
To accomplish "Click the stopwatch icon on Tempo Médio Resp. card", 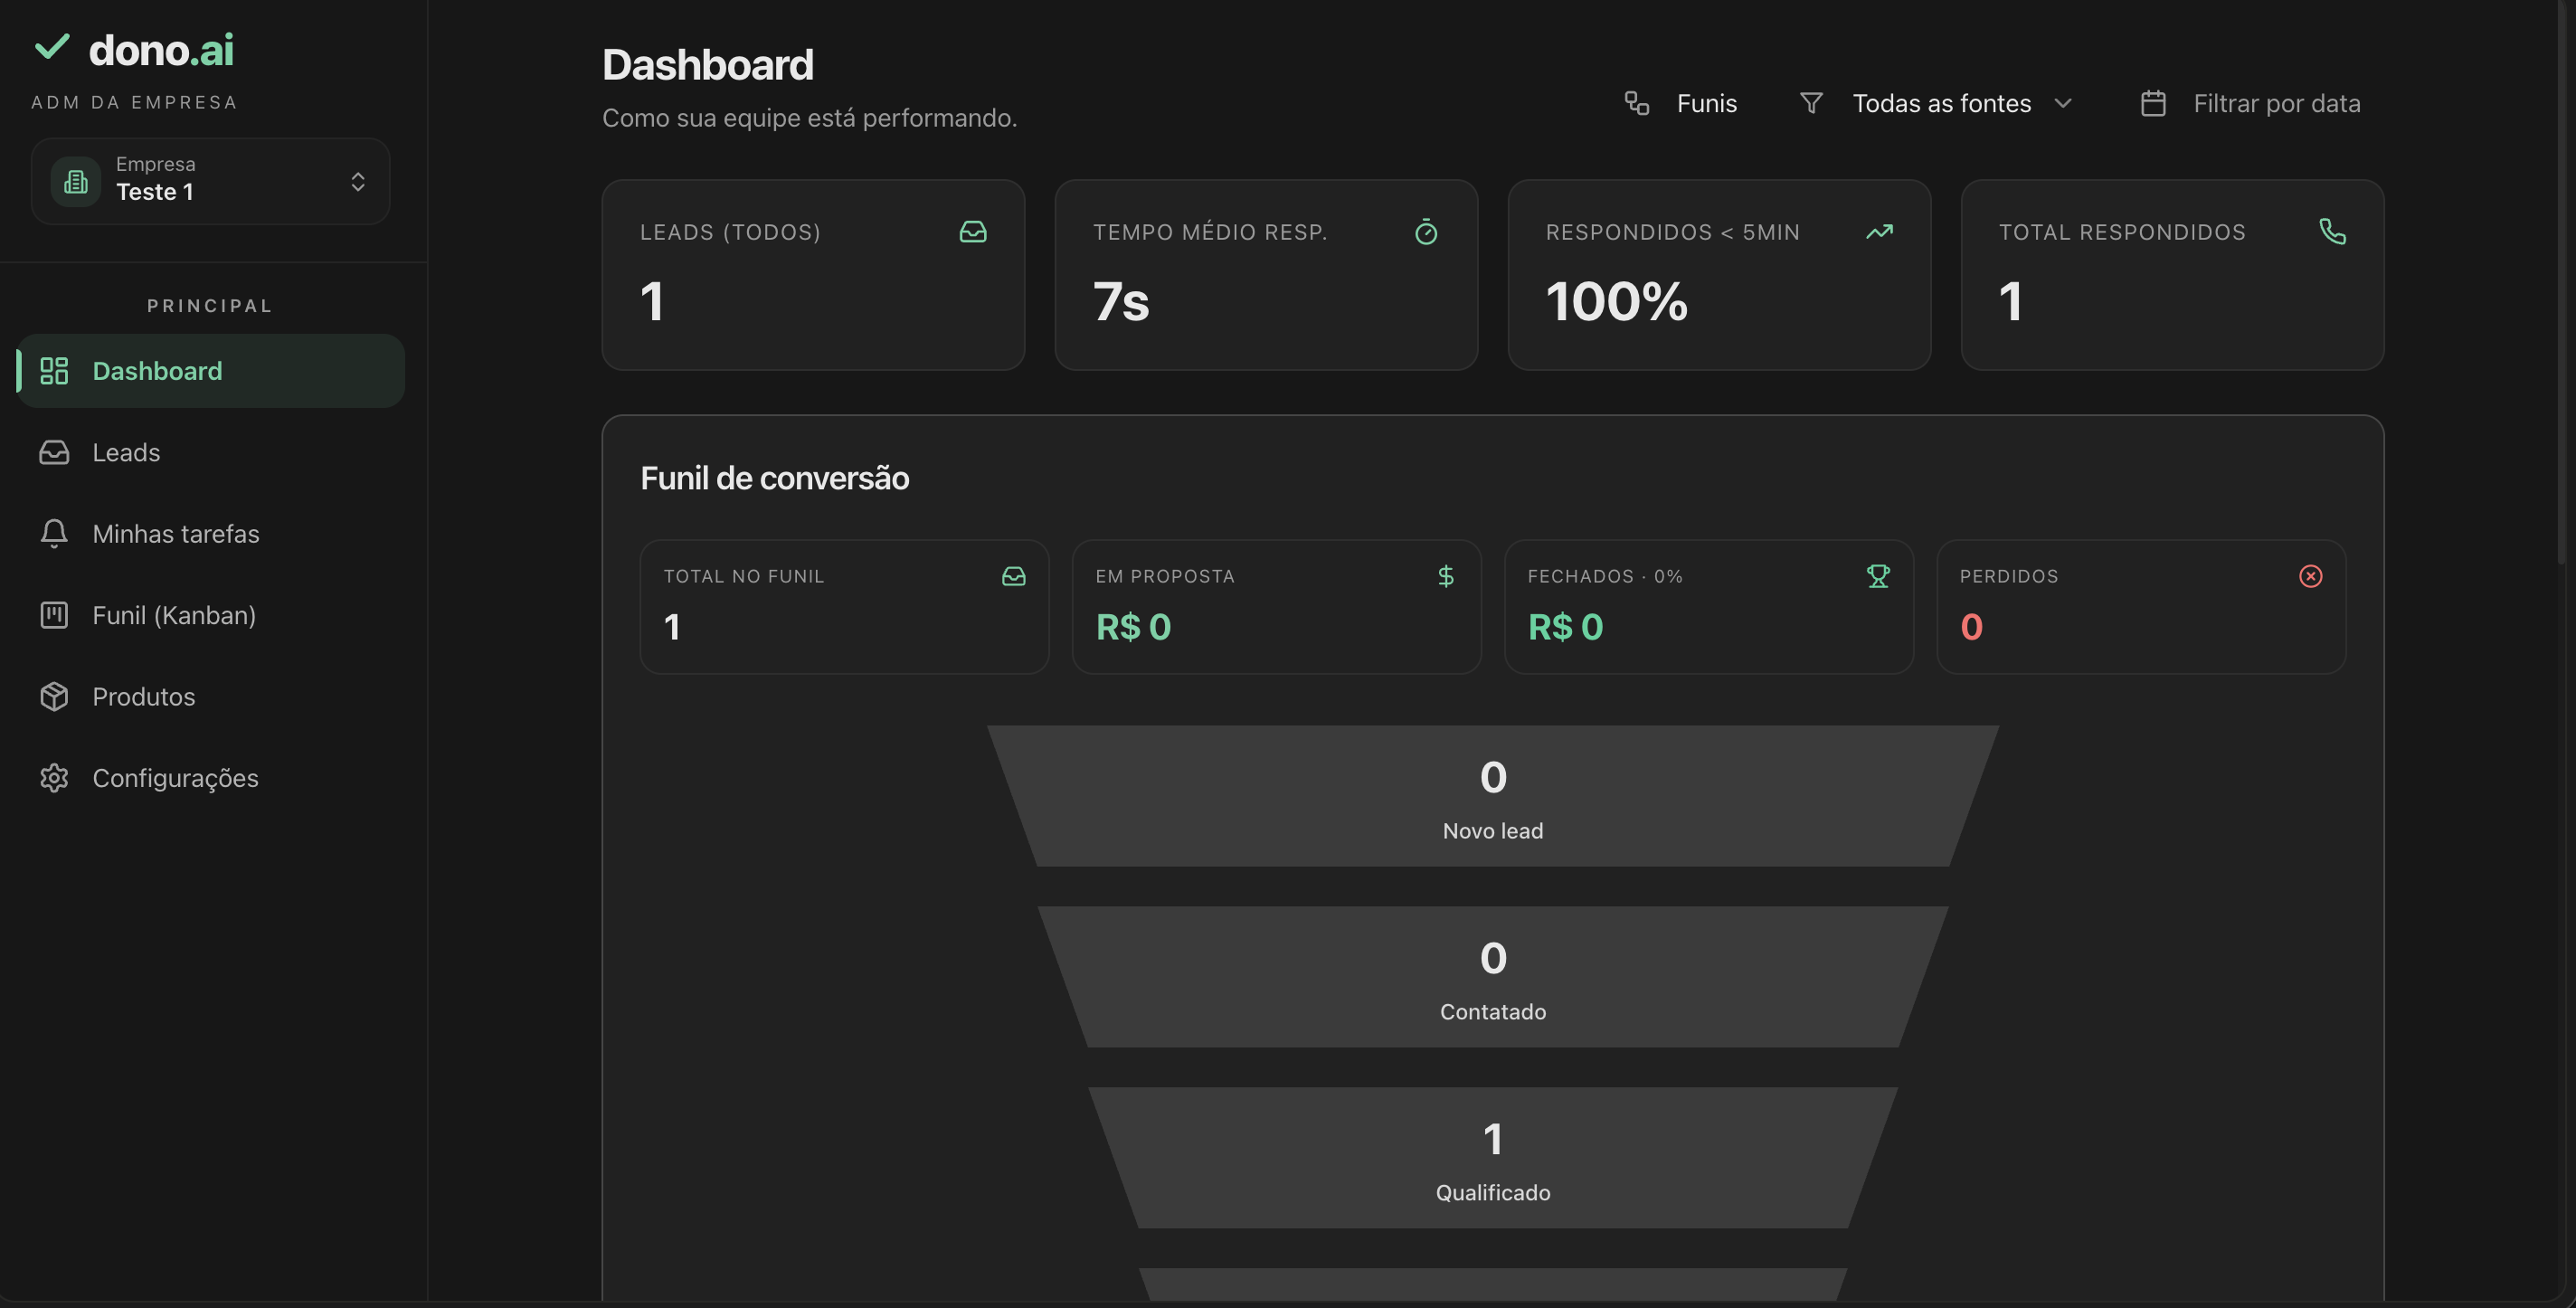I will [1426, 232].
